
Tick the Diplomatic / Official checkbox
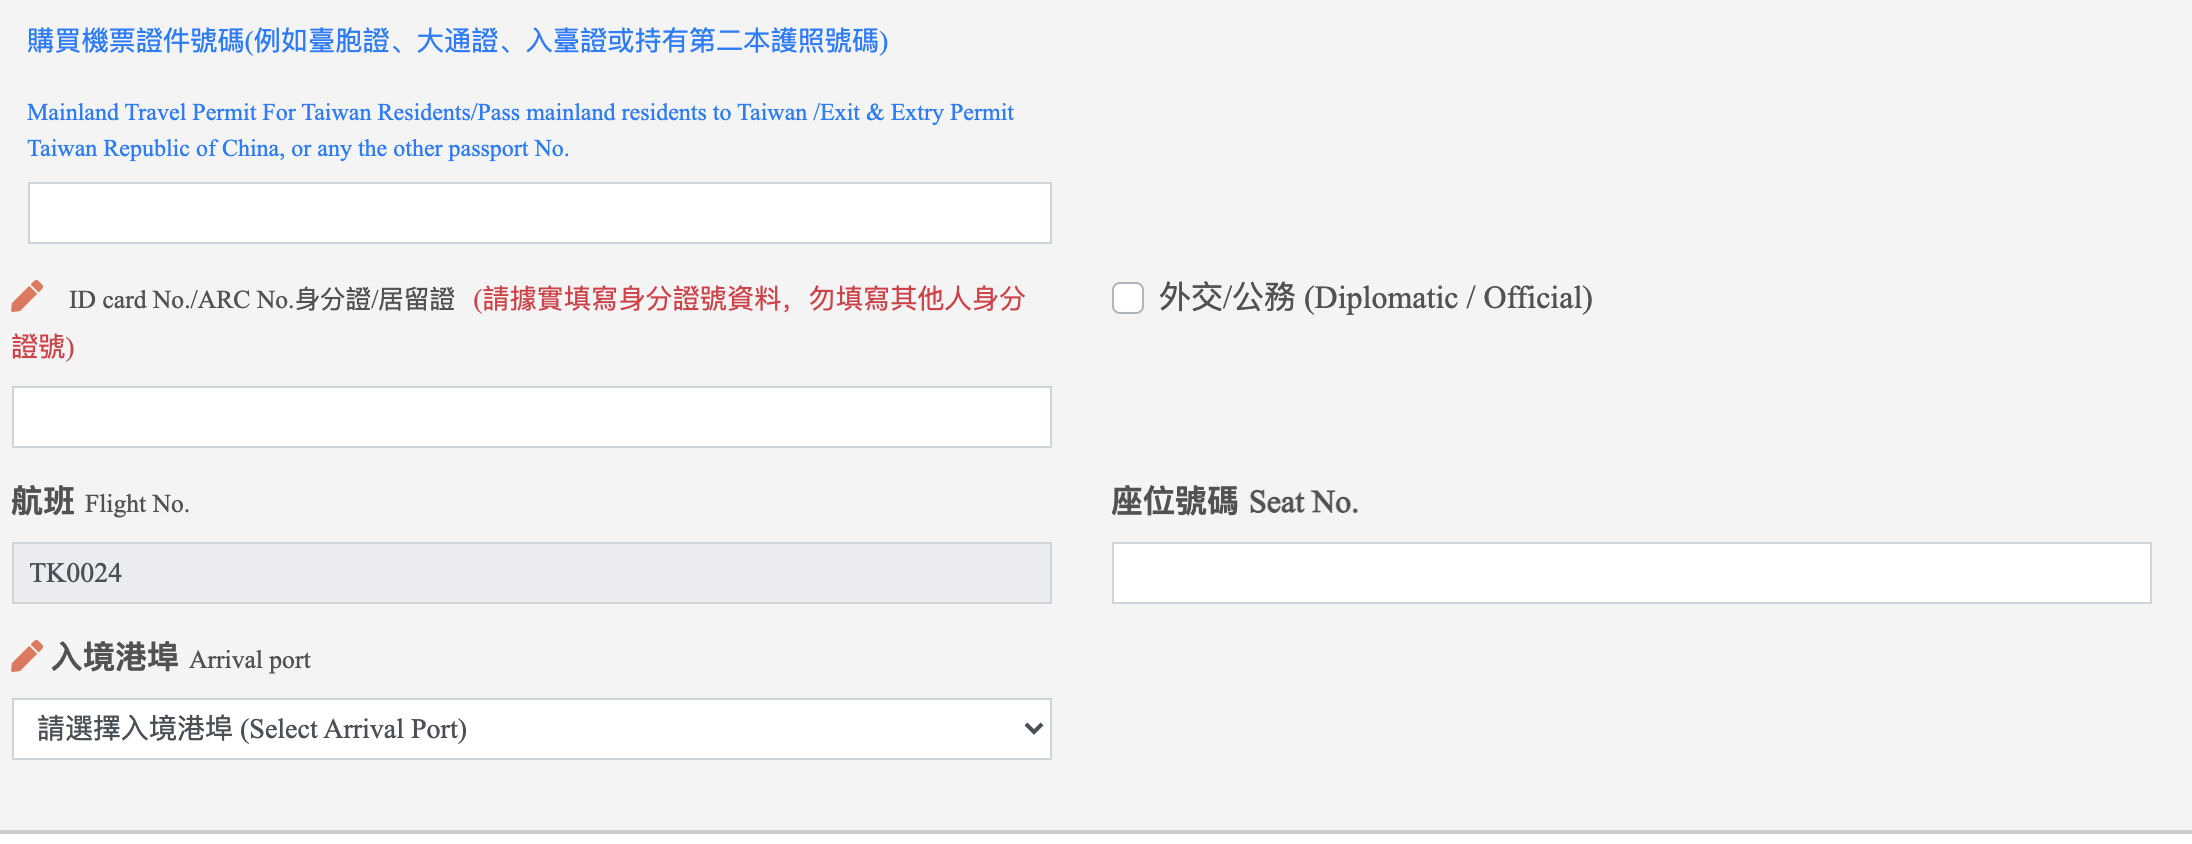point(1128,298)
